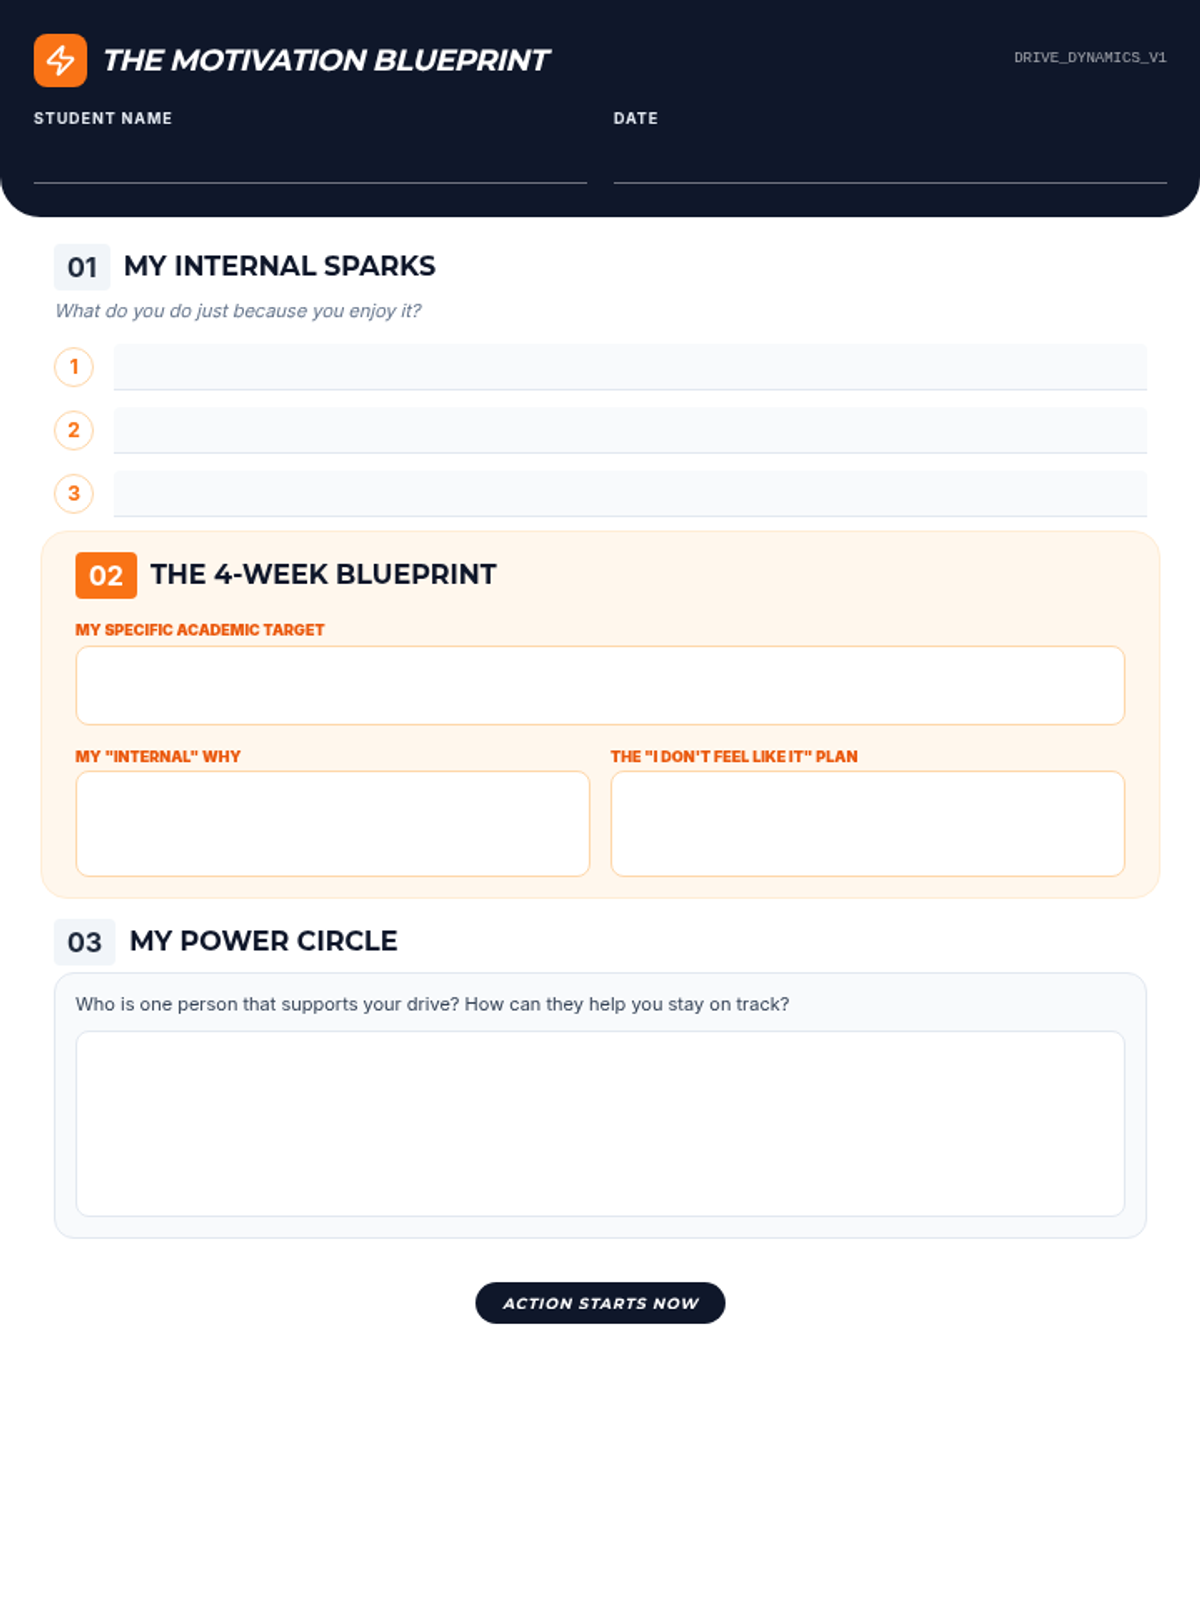Click the orange circled number 3
Viewport: 1200px width, 1600px height.
pos(74,493)
